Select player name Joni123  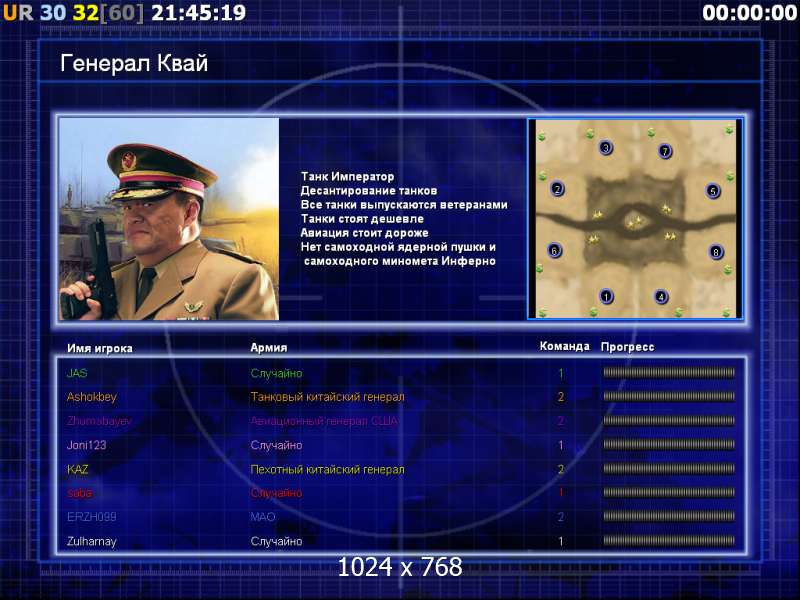87,445
